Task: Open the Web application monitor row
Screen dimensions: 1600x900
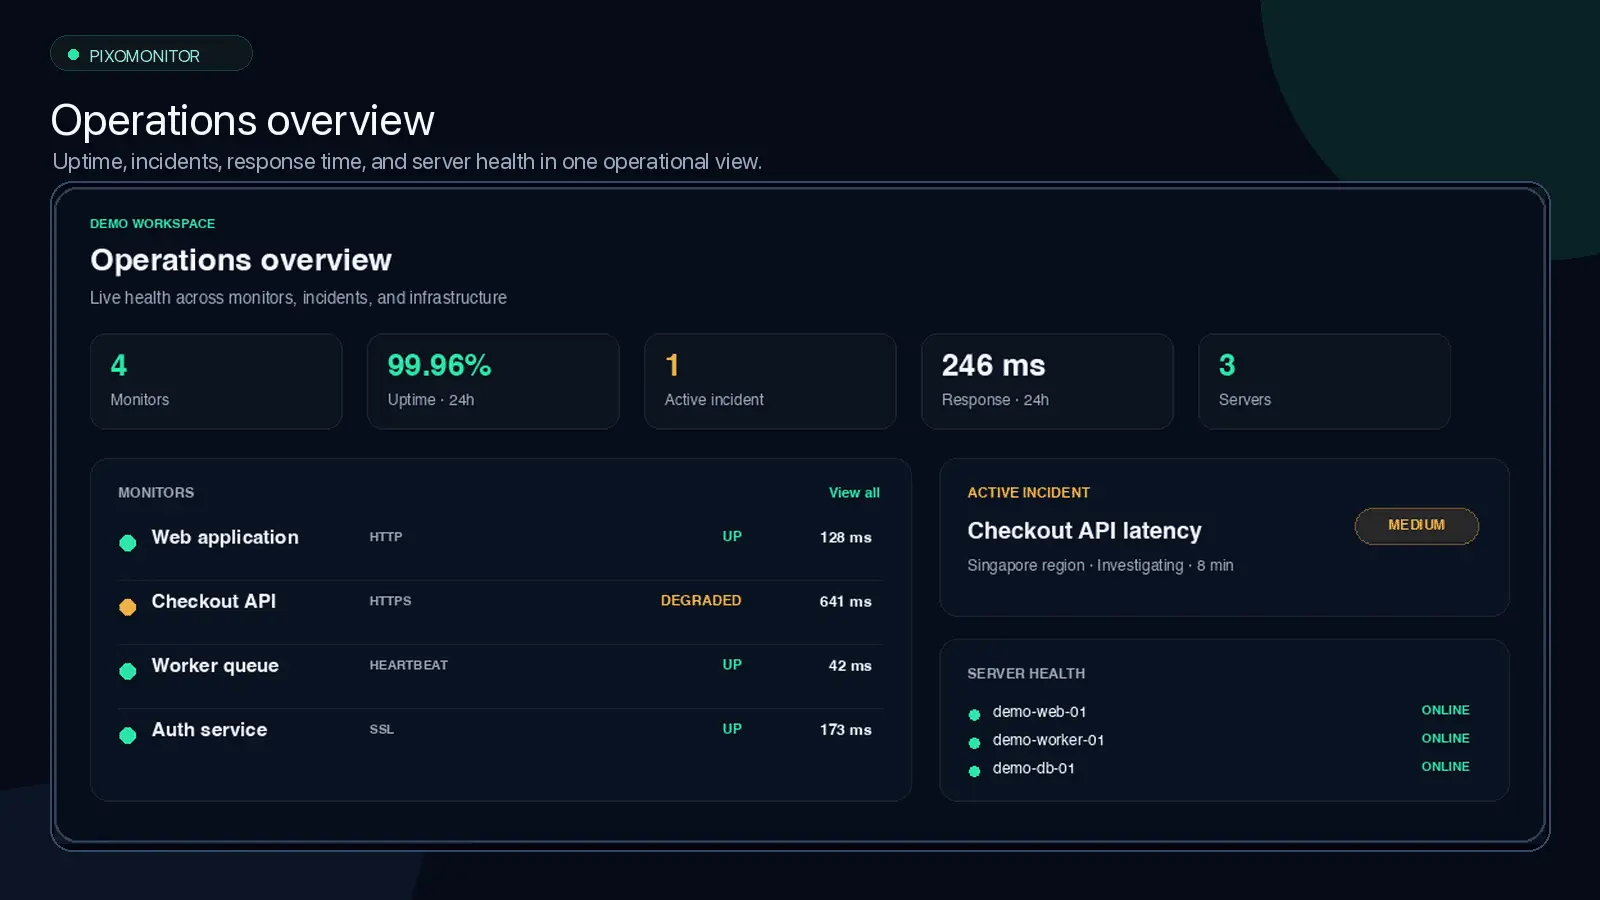Action: click(500, 538)
